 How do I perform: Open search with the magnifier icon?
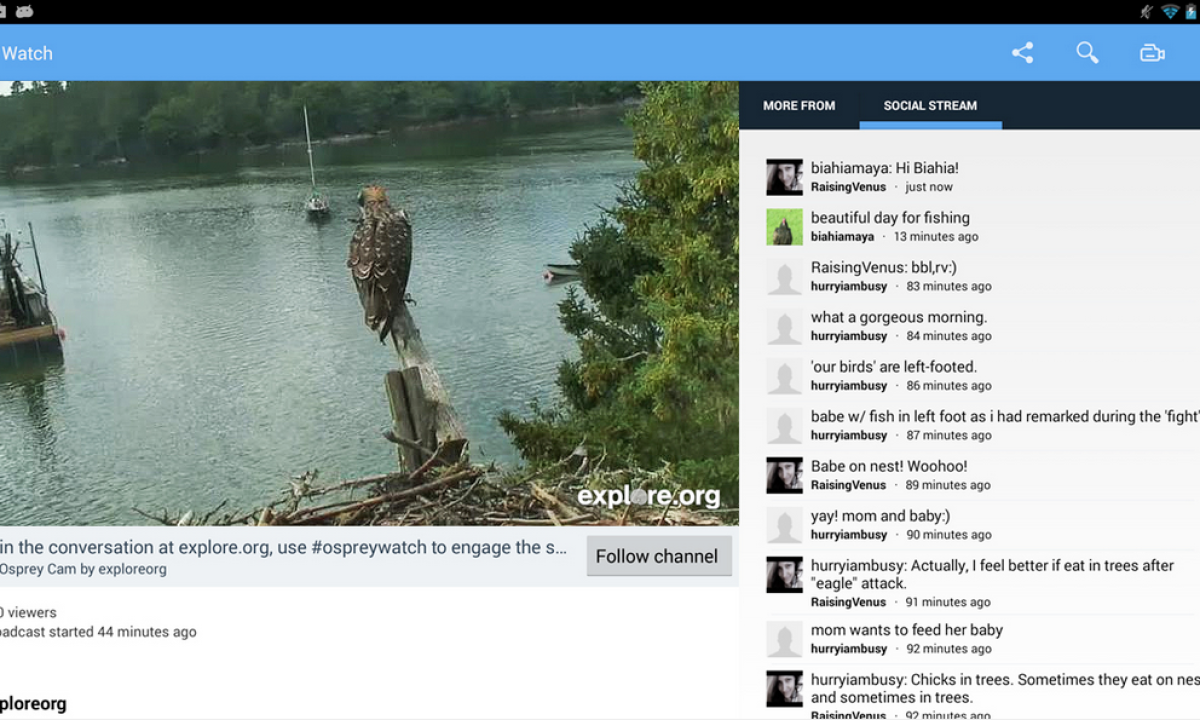click(x=1087, y=53)
